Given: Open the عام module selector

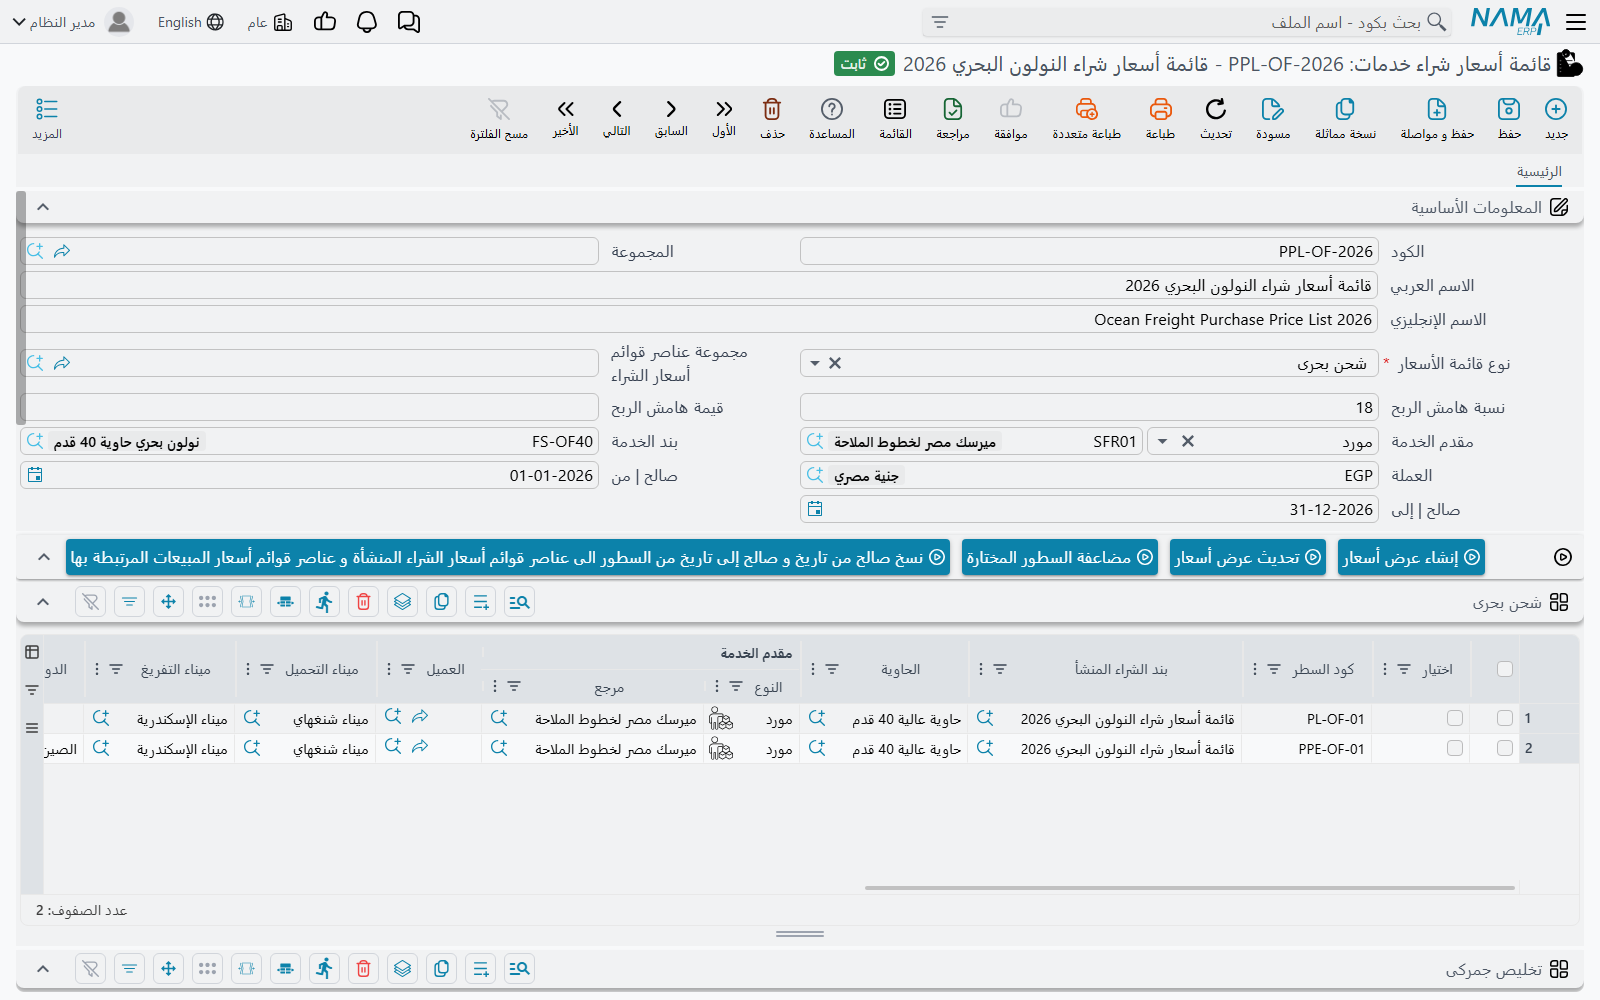Looking at the screenshot, I should 270,22.
